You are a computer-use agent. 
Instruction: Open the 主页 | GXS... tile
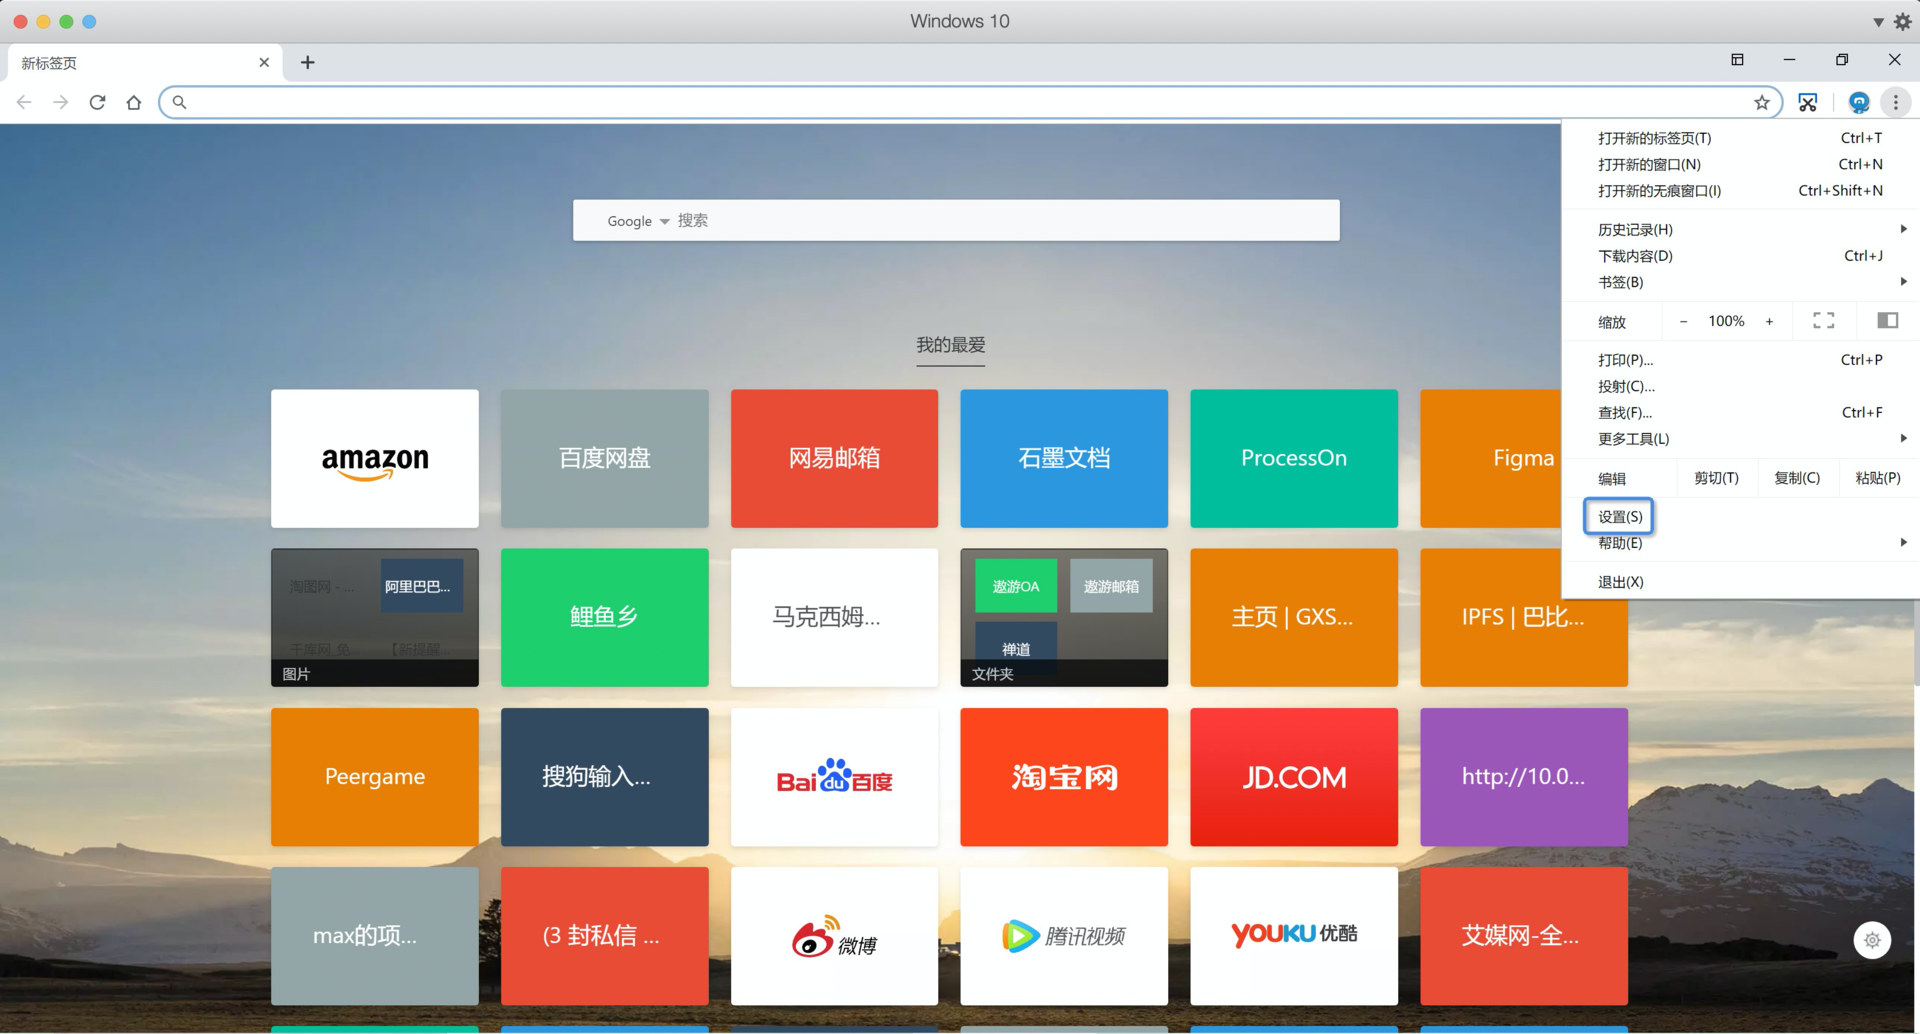point(1294,617)
